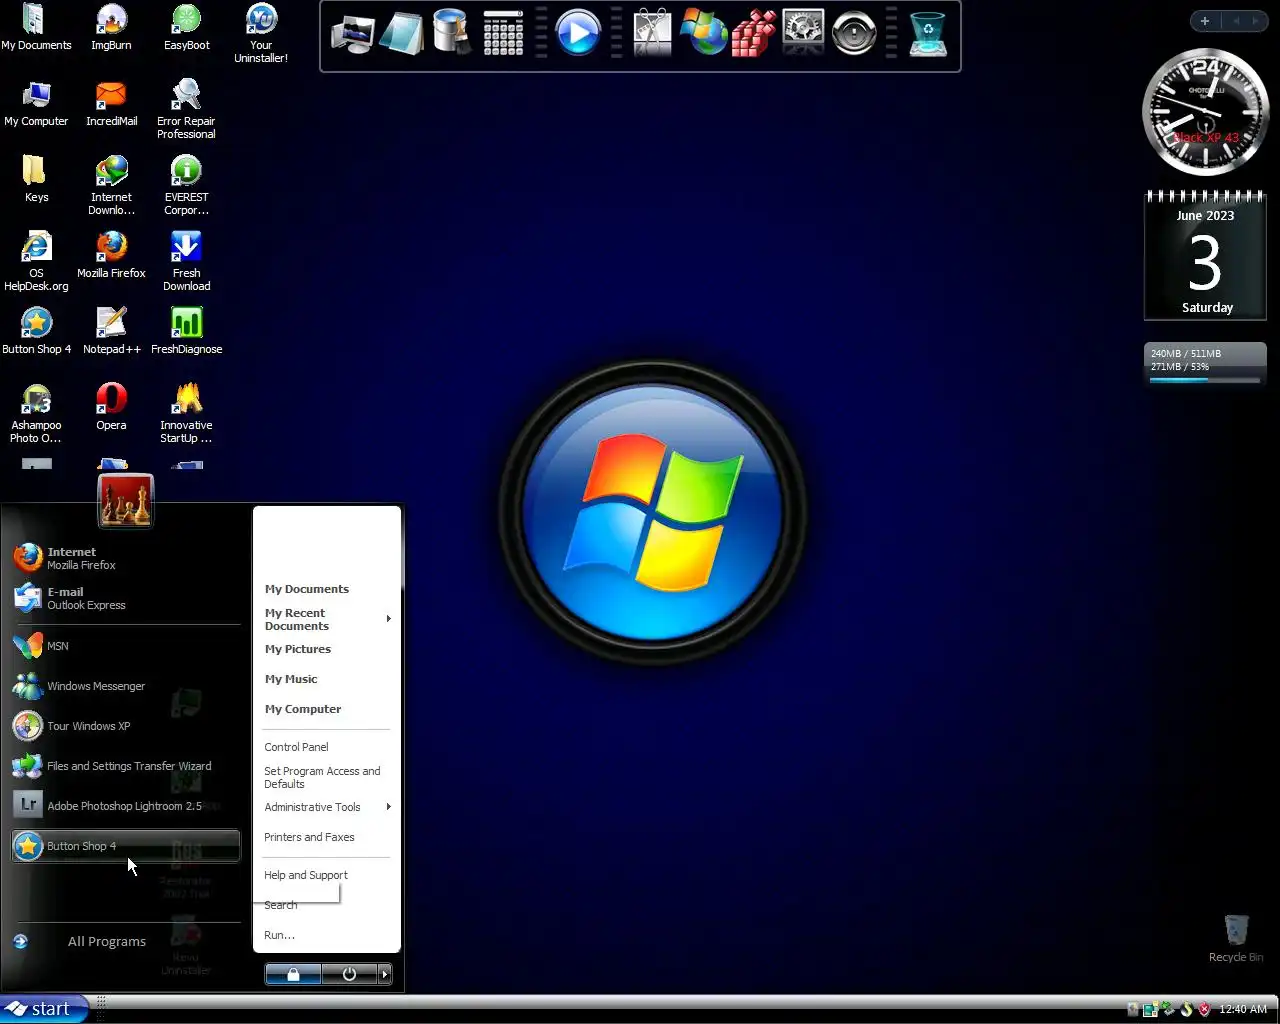
Task: Open the red cubes registry dock icon
Action: click(x=754, y=35)
